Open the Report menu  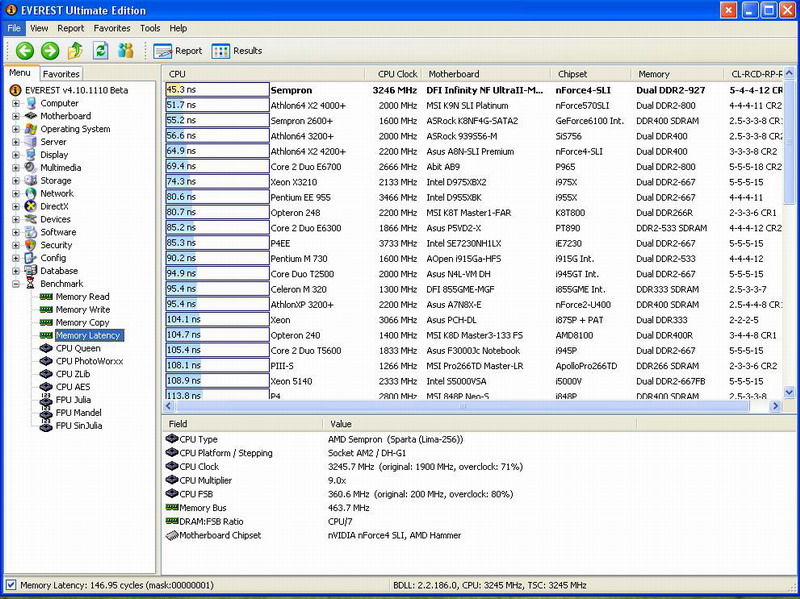coord(70,28)
